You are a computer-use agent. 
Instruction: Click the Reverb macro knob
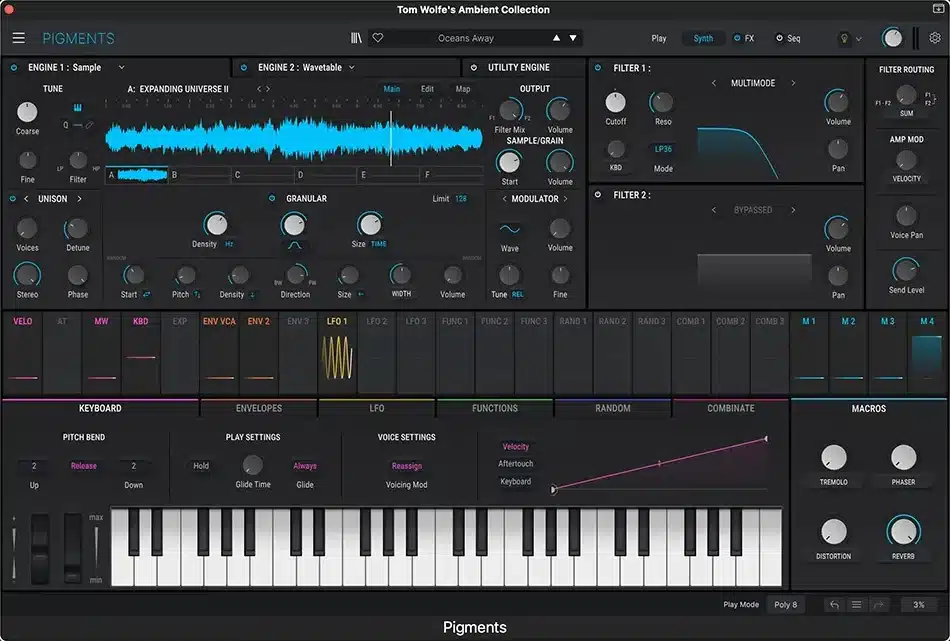pyautogui.click(x=903, y=531)
